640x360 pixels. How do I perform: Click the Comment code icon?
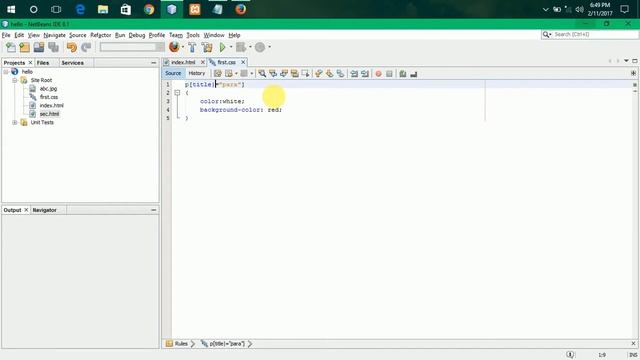coord(403,73)
